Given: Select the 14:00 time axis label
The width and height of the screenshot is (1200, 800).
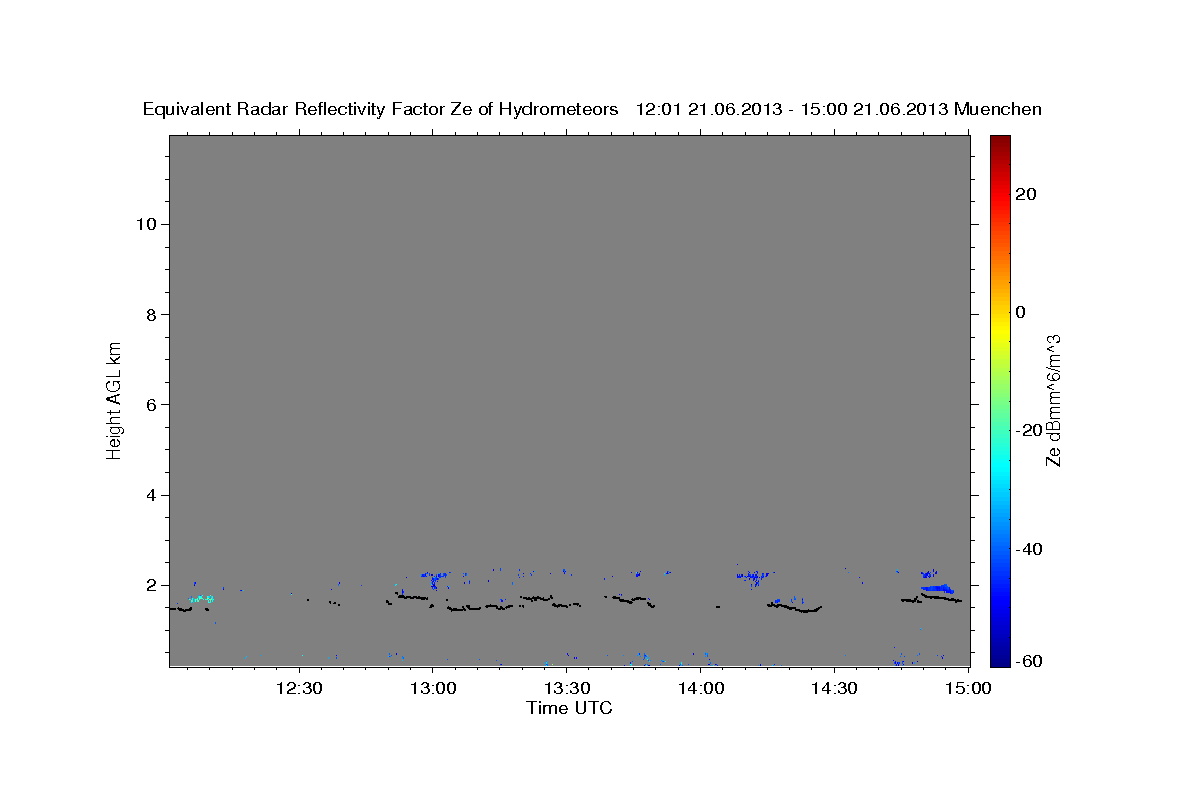Looking at the screenshot, I should [701, 689].
